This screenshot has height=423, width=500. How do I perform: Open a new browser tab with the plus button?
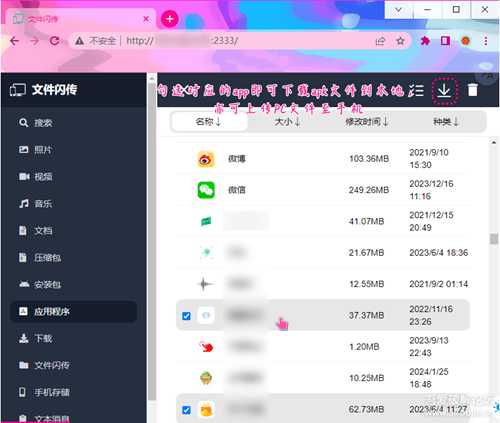pos(170,19)
